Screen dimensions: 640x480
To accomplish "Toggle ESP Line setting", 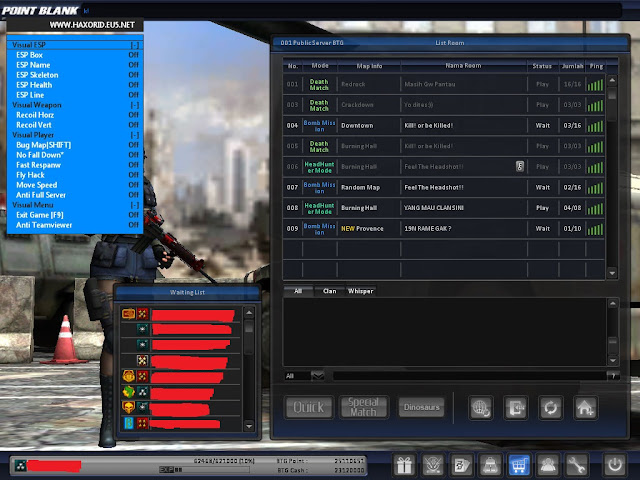I will (75, 95).
